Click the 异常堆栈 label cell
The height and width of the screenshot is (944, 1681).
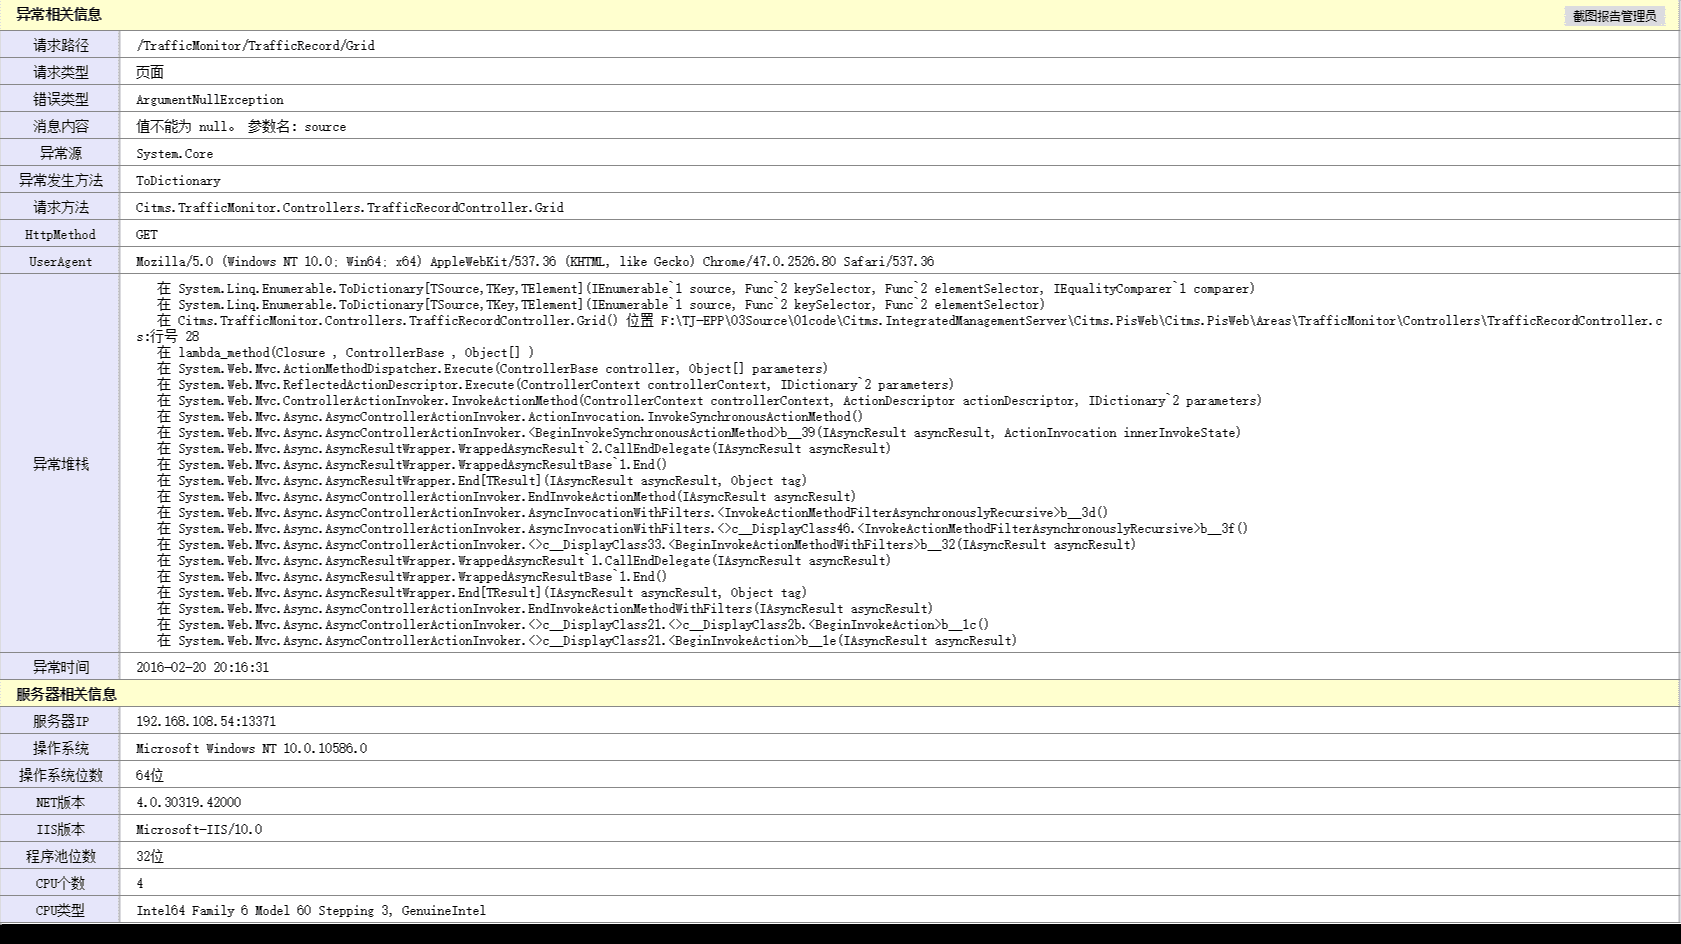click(x=60, y=464)
